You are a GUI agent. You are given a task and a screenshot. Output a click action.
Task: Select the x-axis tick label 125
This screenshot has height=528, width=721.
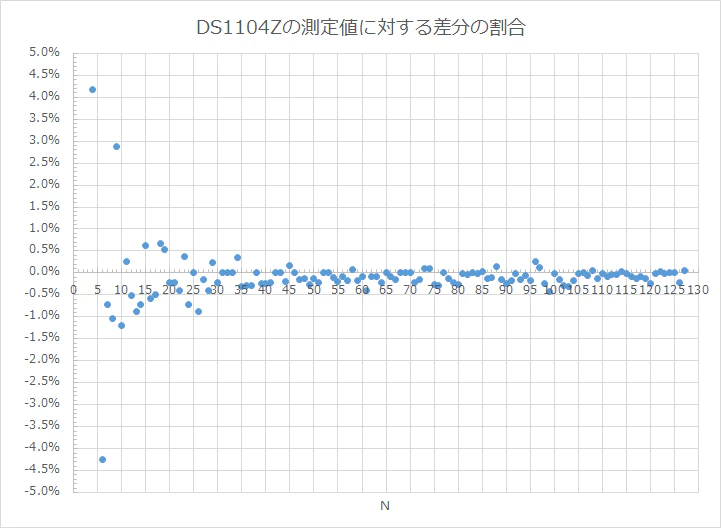coord(674,290)
